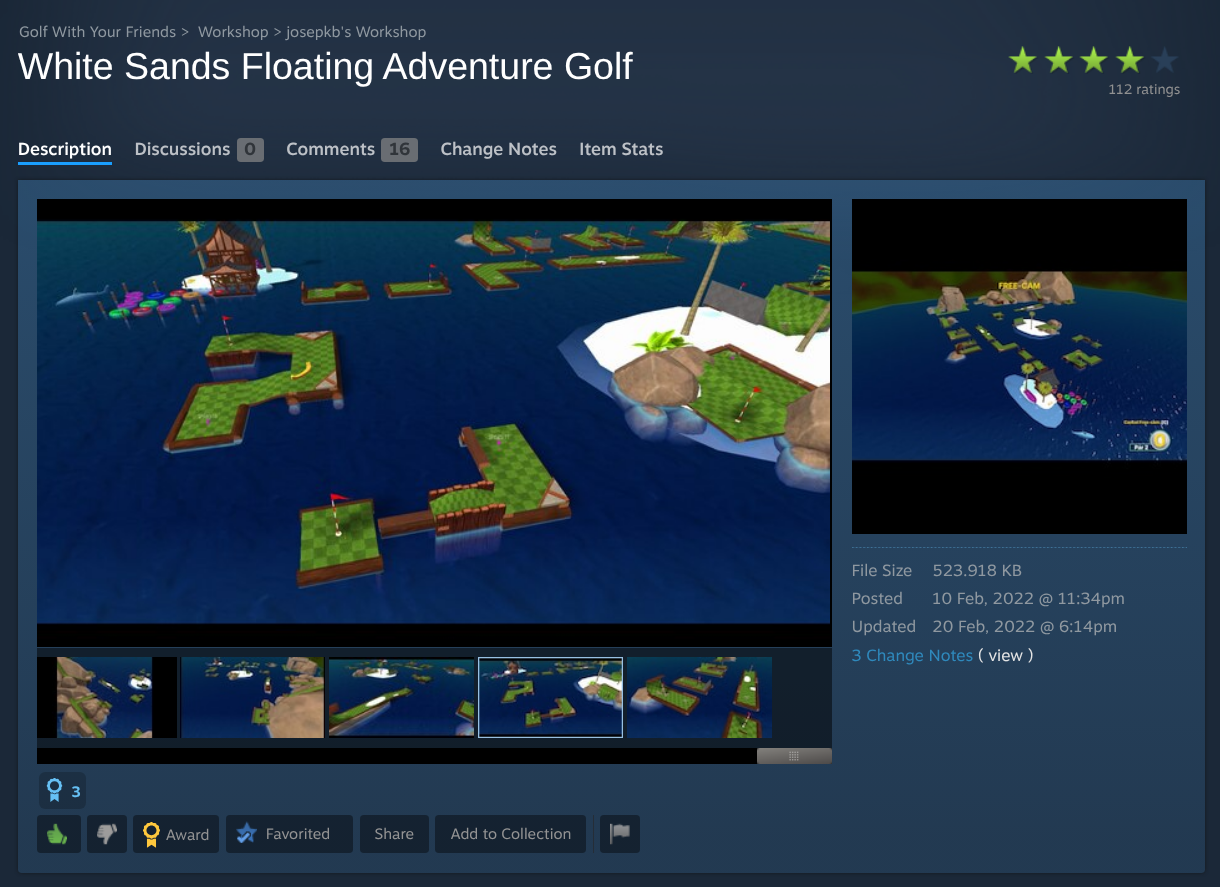Click the file size value 523.918 KB
The height and width of the screenshot is (887, 1220).
977,571
